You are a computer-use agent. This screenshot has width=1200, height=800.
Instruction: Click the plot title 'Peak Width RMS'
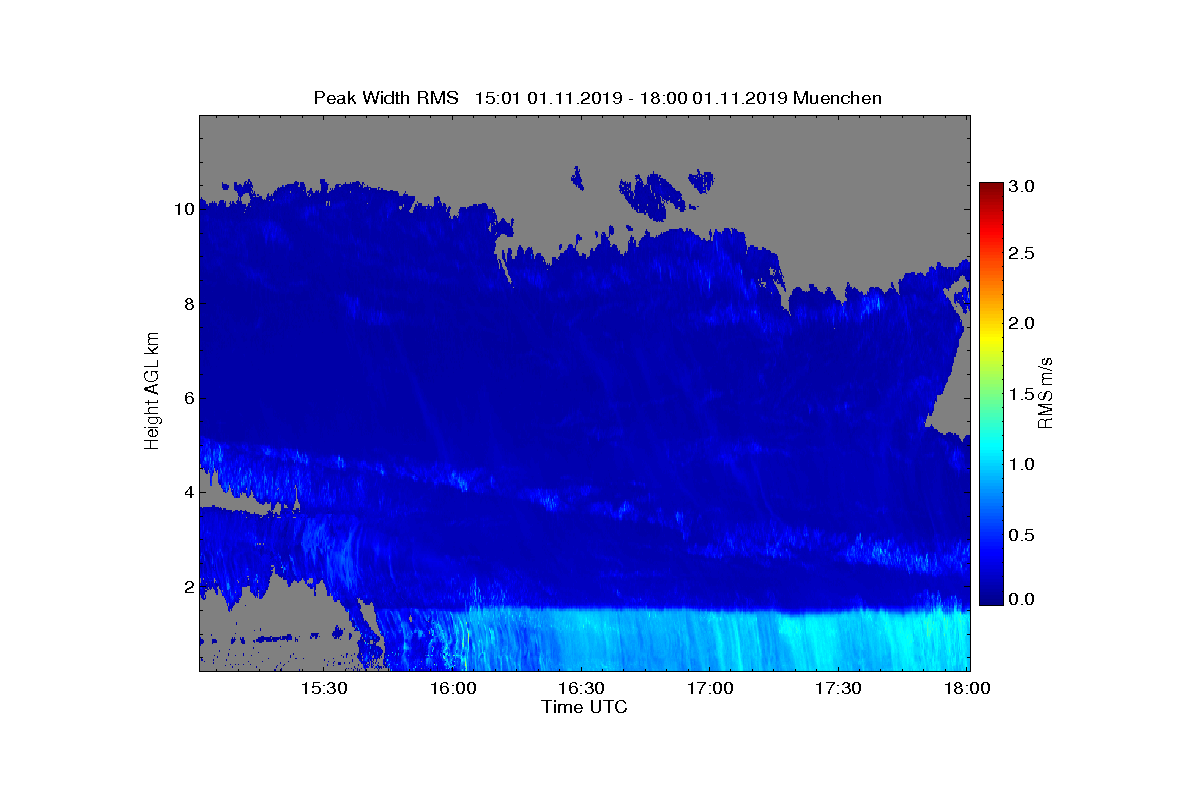click(386, 98)
